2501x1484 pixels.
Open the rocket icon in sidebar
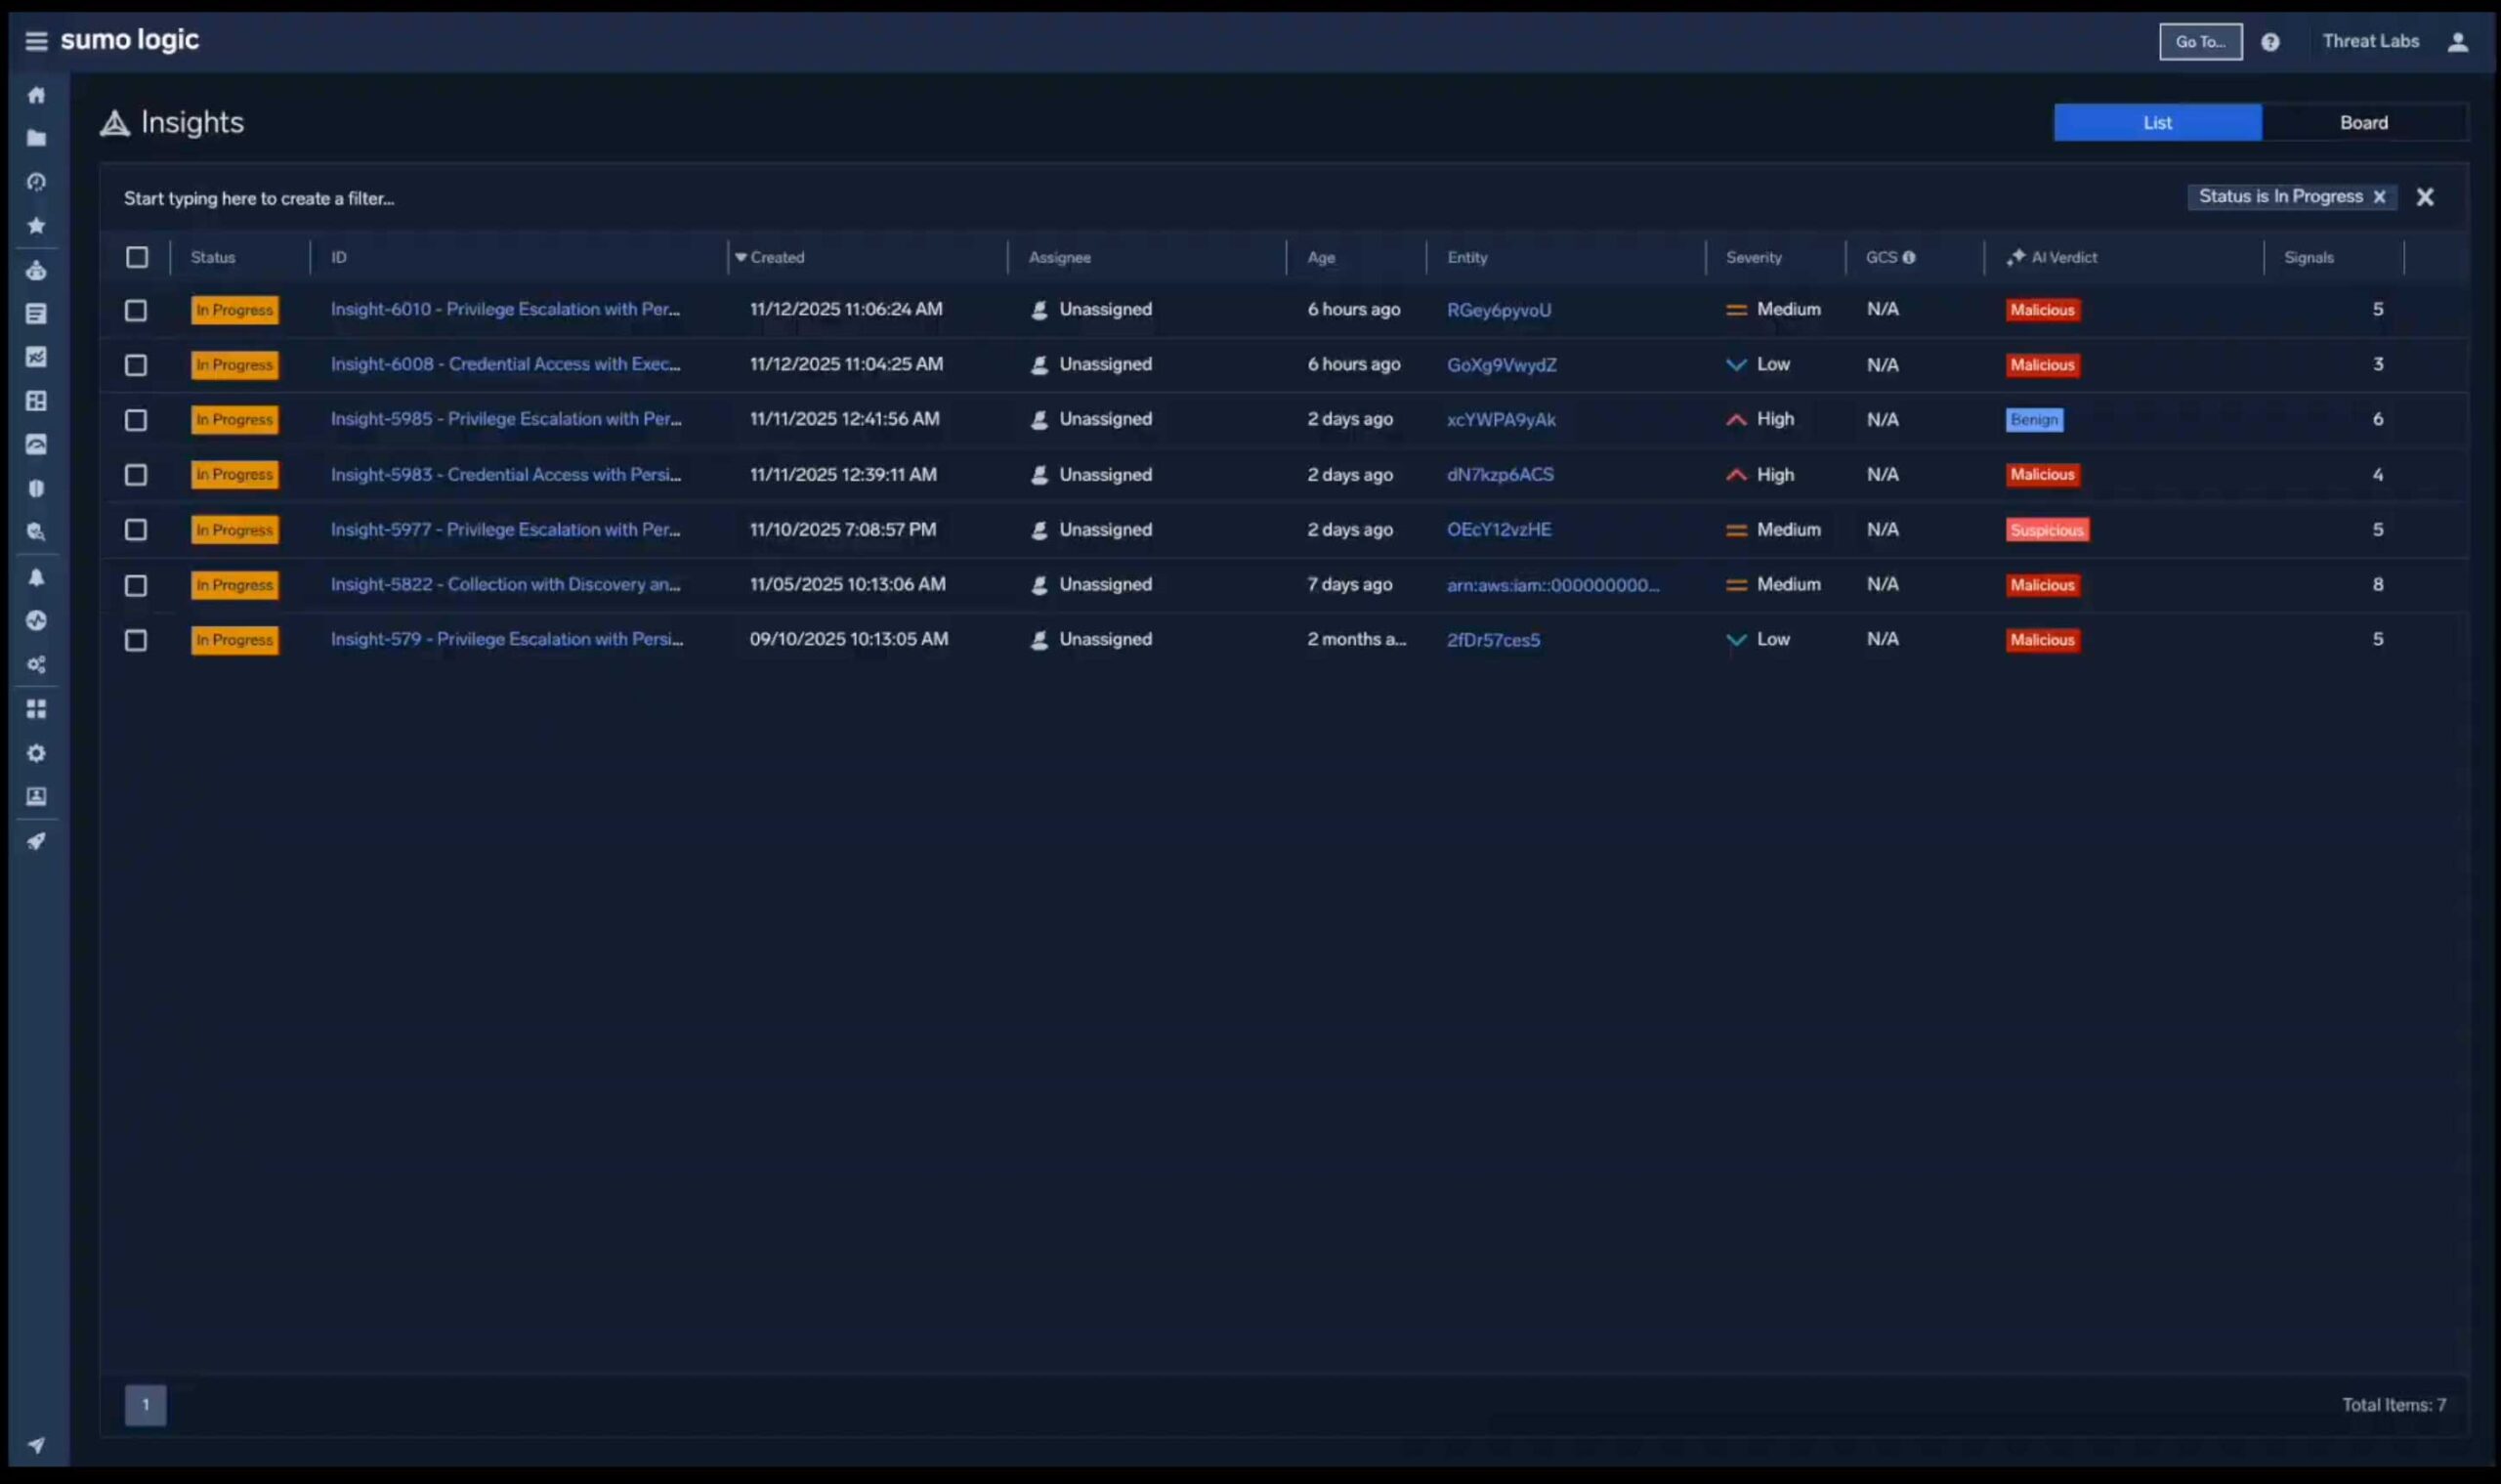click(x=36, y=841)
